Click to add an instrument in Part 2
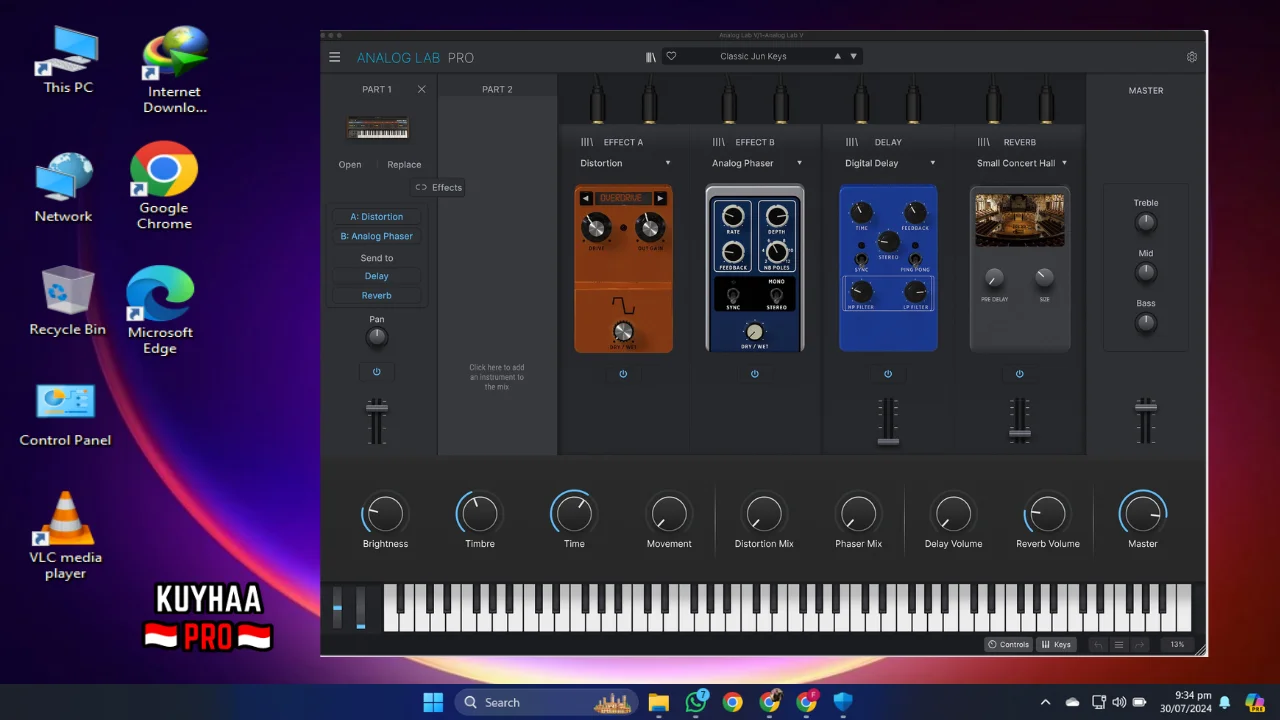Screen dimensions: 1280x720 point(497,376)
